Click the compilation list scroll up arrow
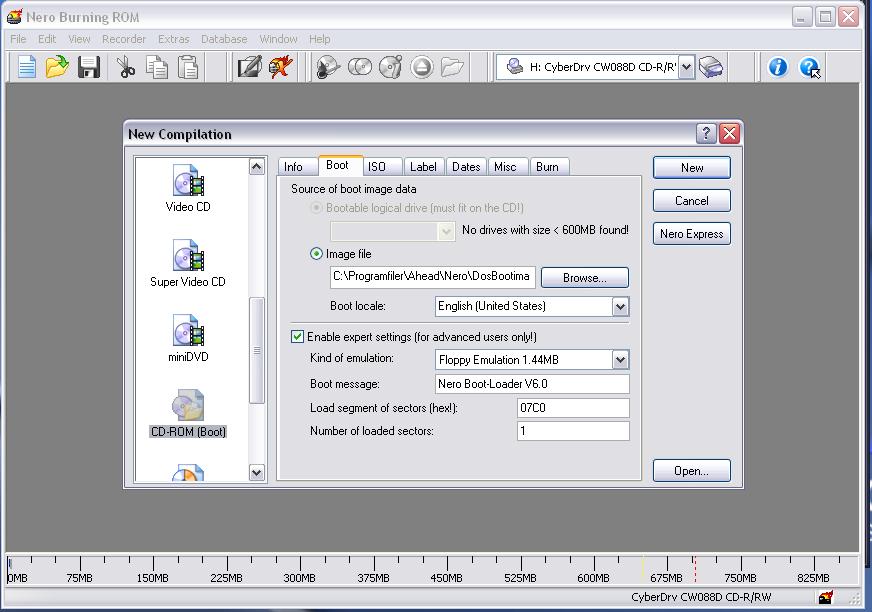Screen dimensions: 872x612 tap(256, 166)
